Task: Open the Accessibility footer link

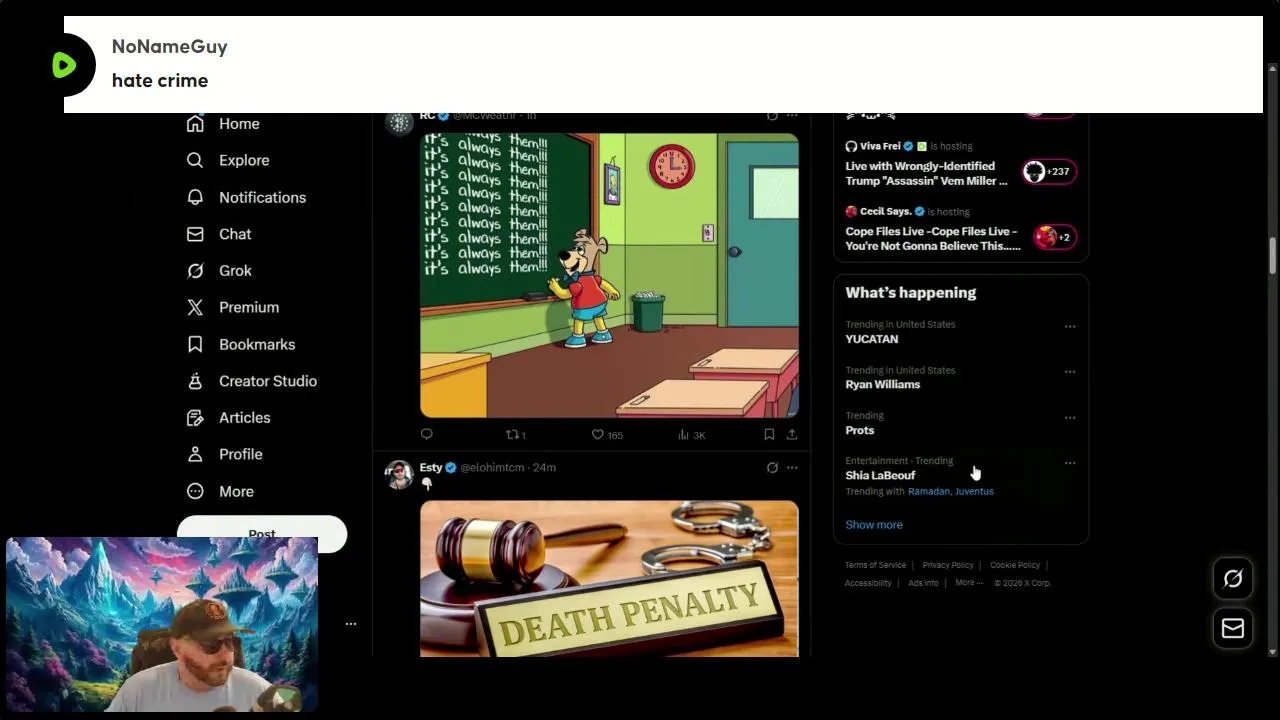Action: 868,583
